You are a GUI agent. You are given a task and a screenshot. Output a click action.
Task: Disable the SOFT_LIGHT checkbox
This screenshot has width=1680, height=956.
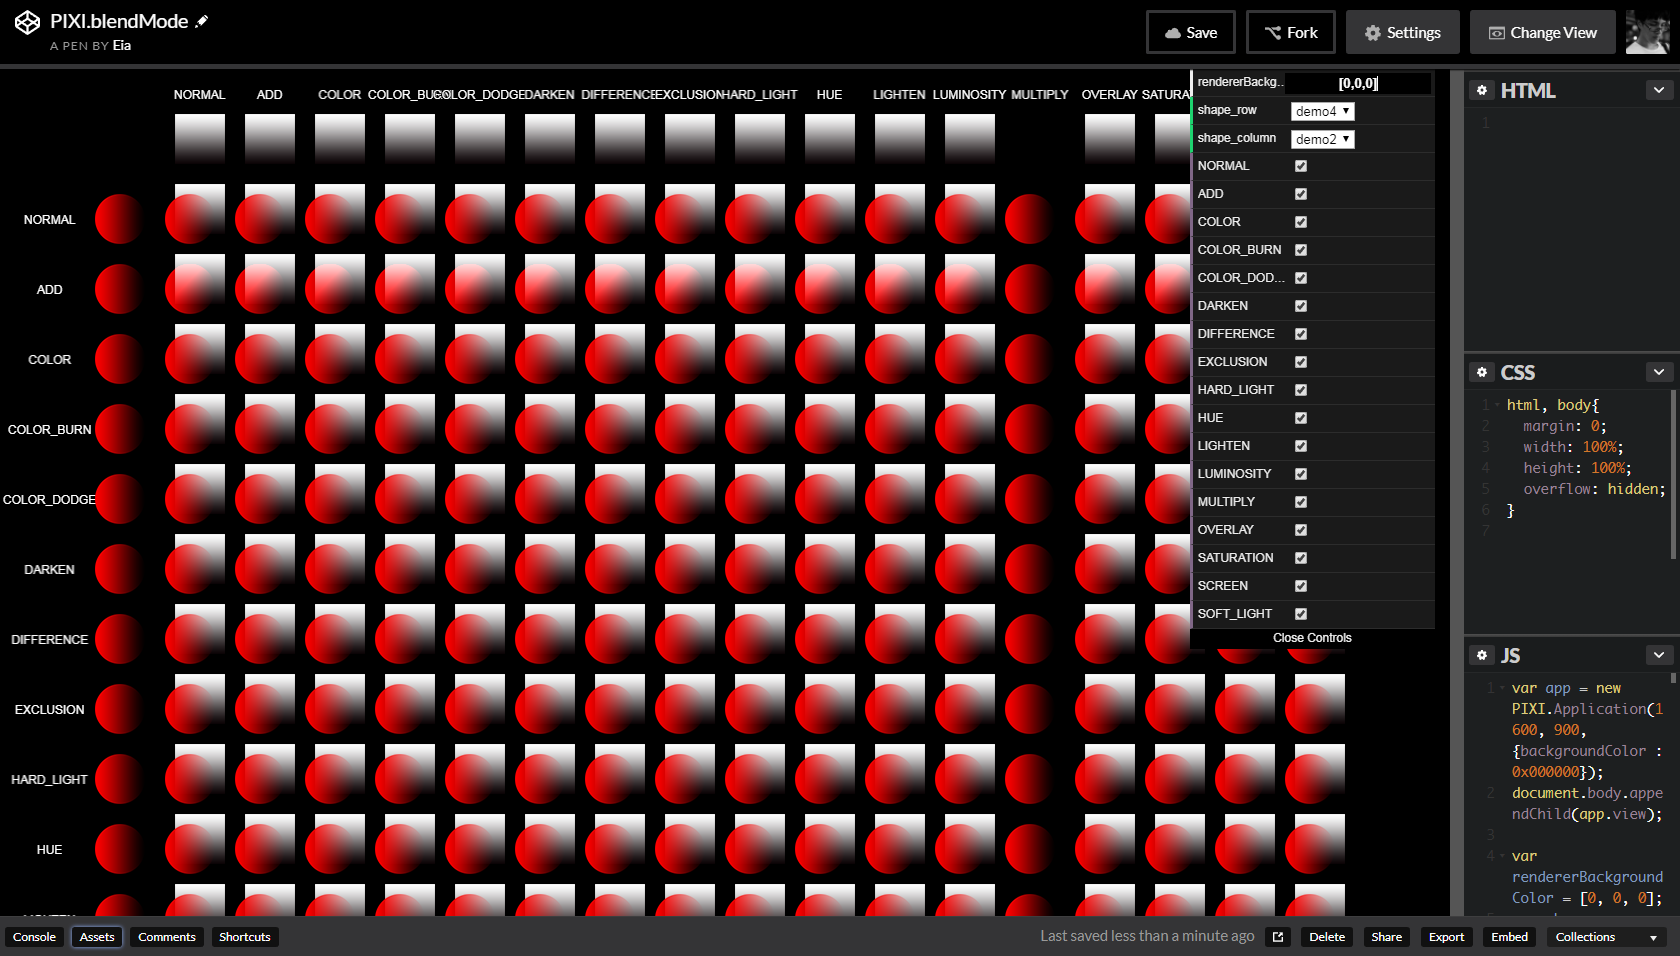coord(1301,614)
